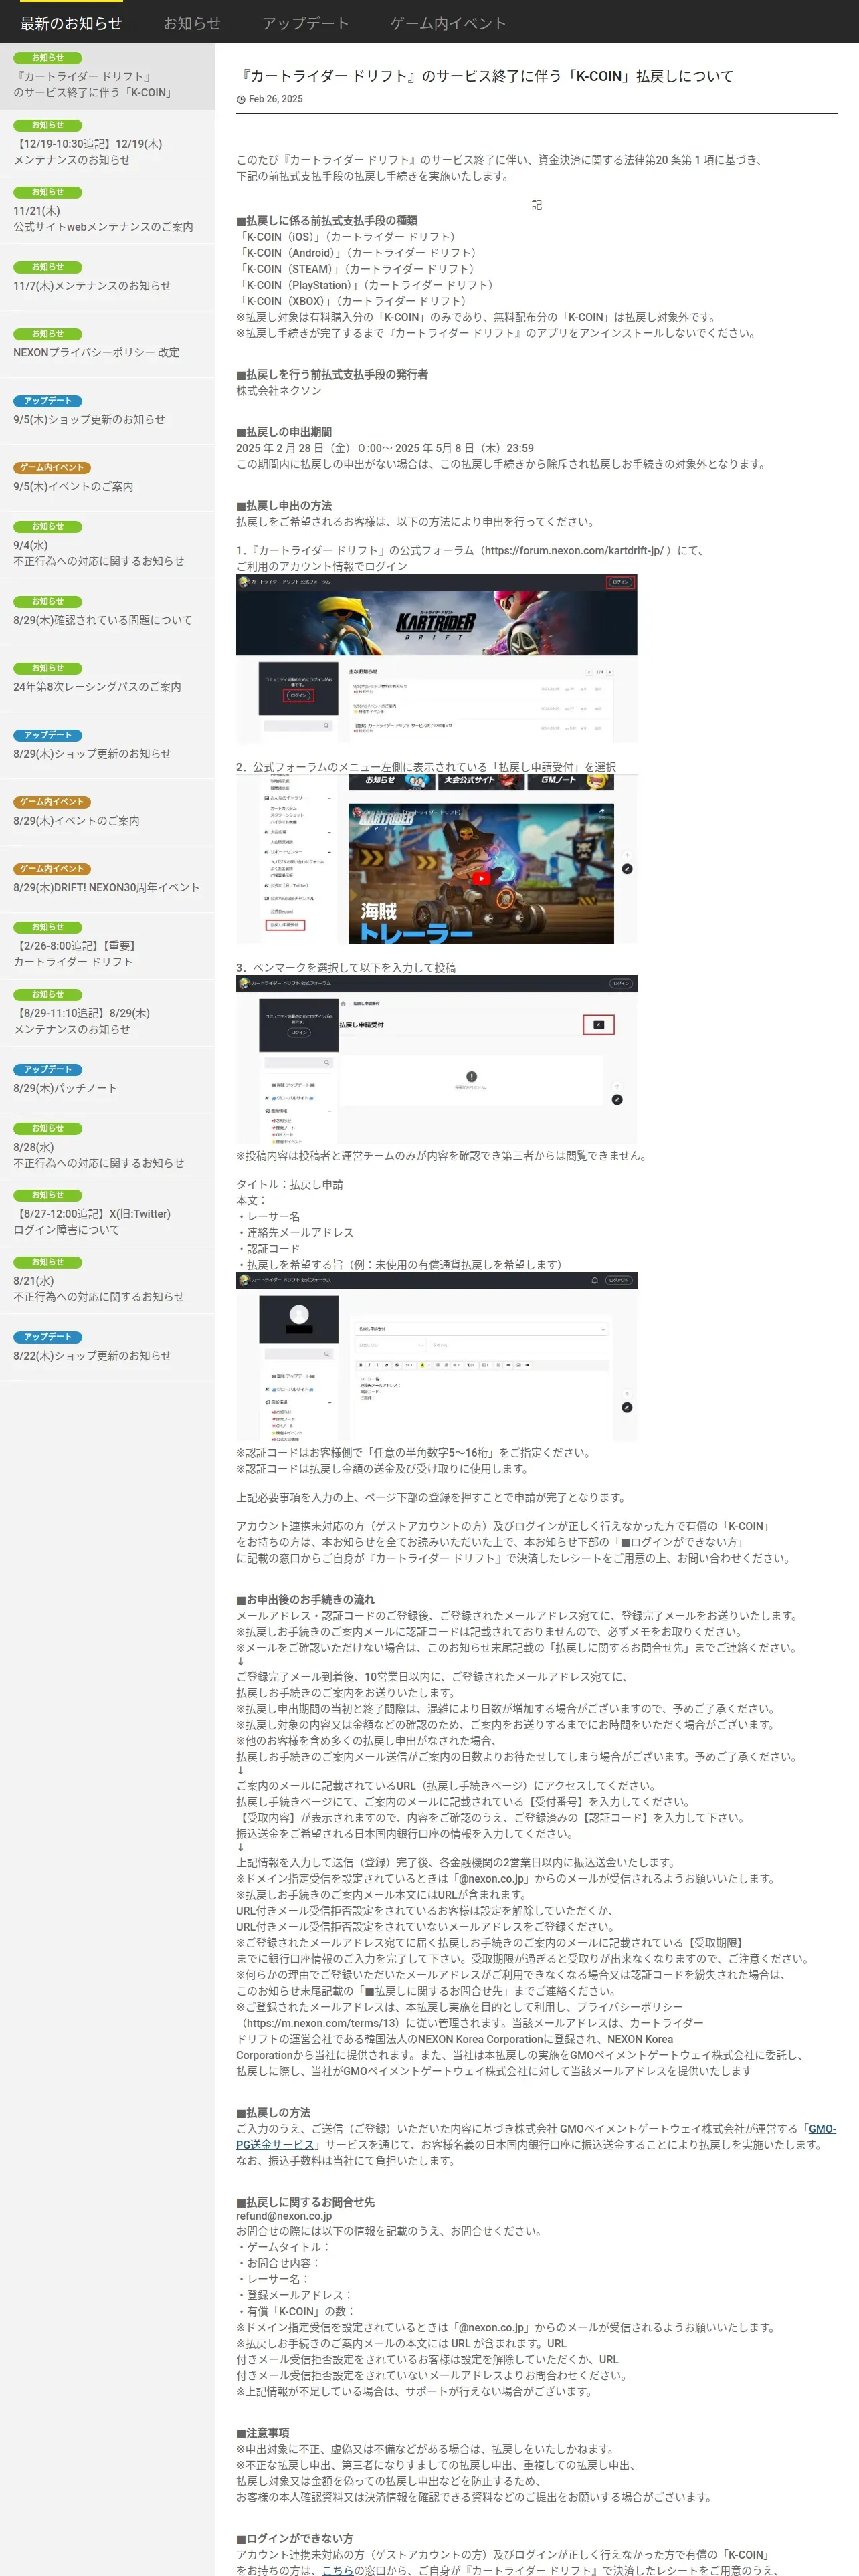
Task: Open the X(旧:Twitter) ログイン障害について notice
Action: pos(107,1214)
